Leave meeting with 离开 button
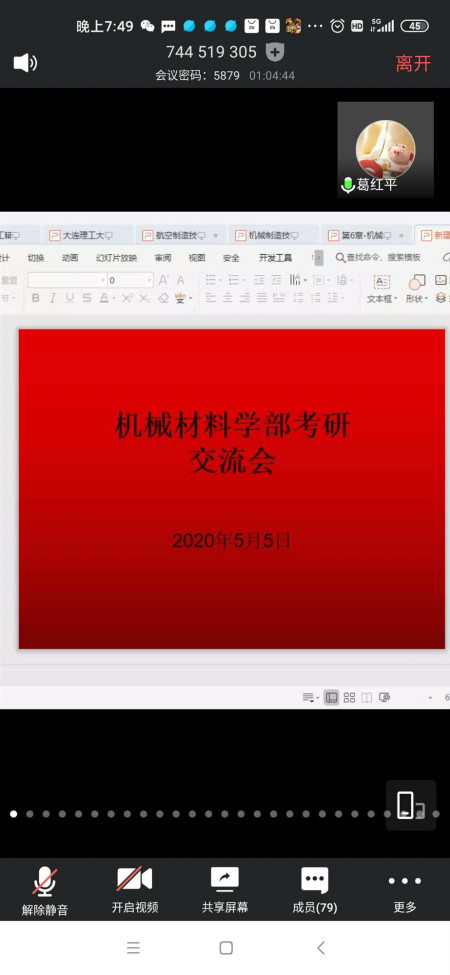Image resolution: width=450 pixels, height=975 pixels. point(413,63)
